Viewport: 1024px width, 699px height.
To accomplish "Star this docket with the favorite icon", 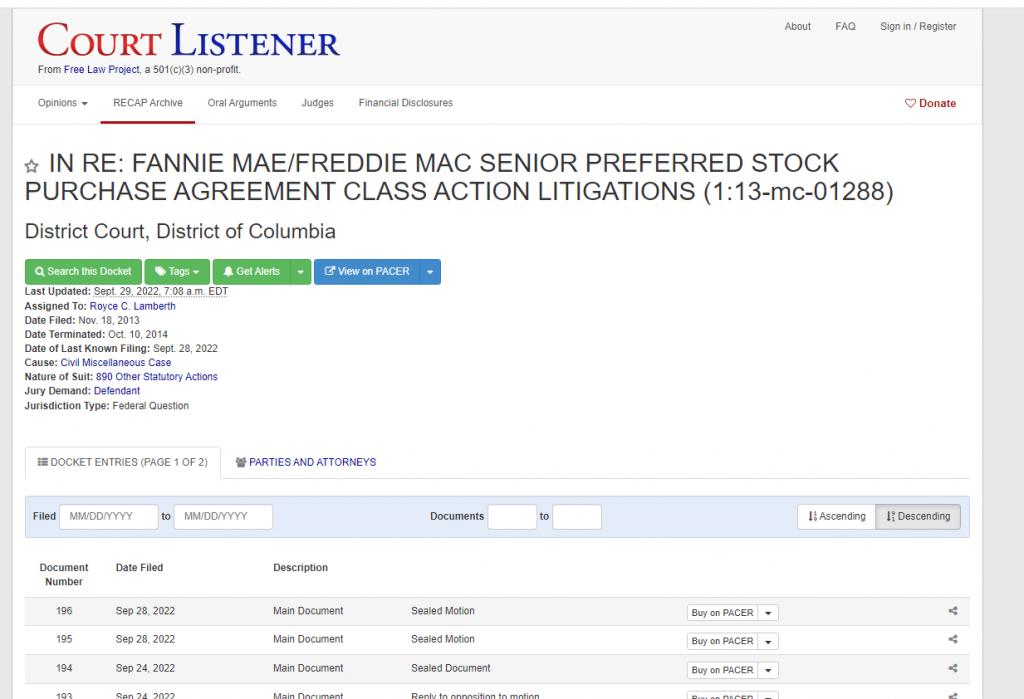I will tap(31, 166).
